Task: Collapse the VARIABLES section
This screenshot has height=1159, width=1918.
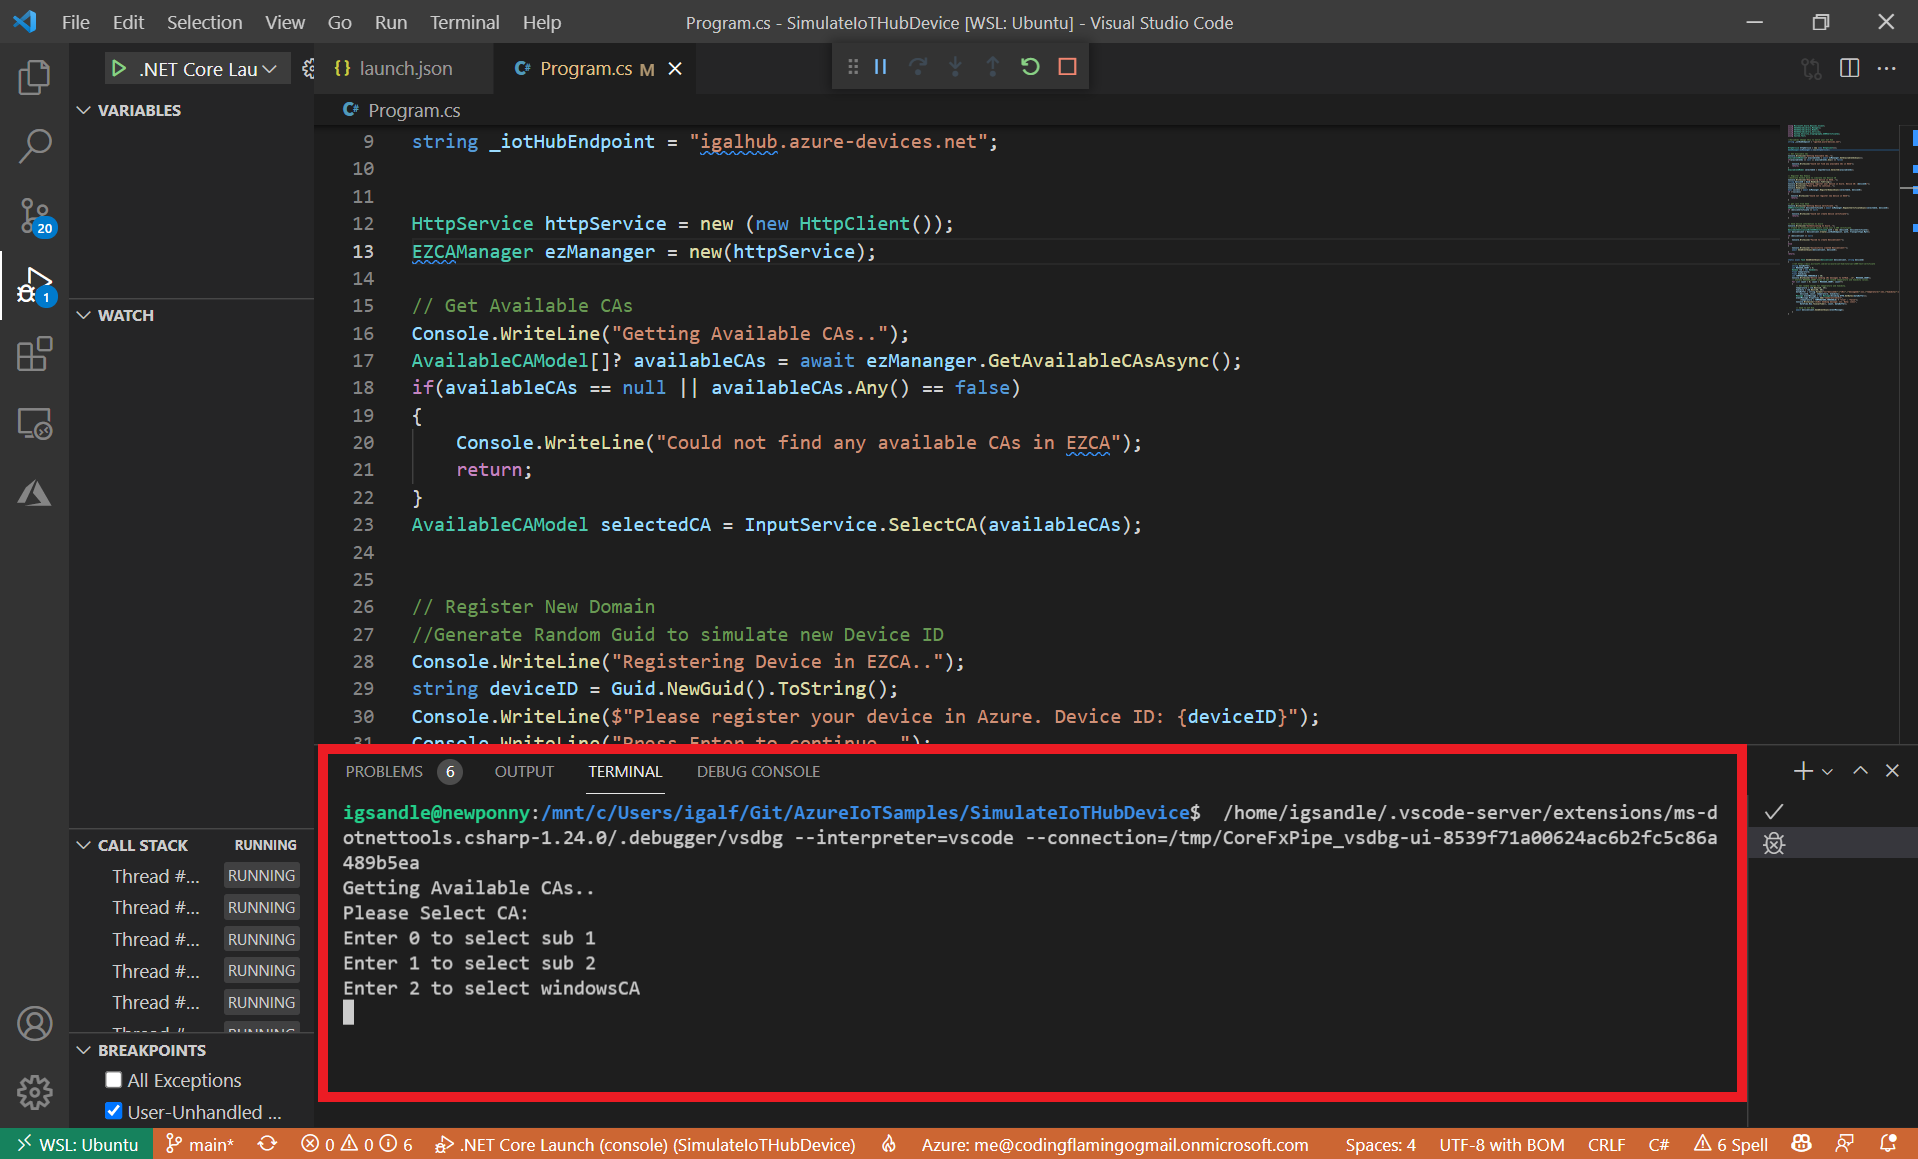Action: point(84,110)
